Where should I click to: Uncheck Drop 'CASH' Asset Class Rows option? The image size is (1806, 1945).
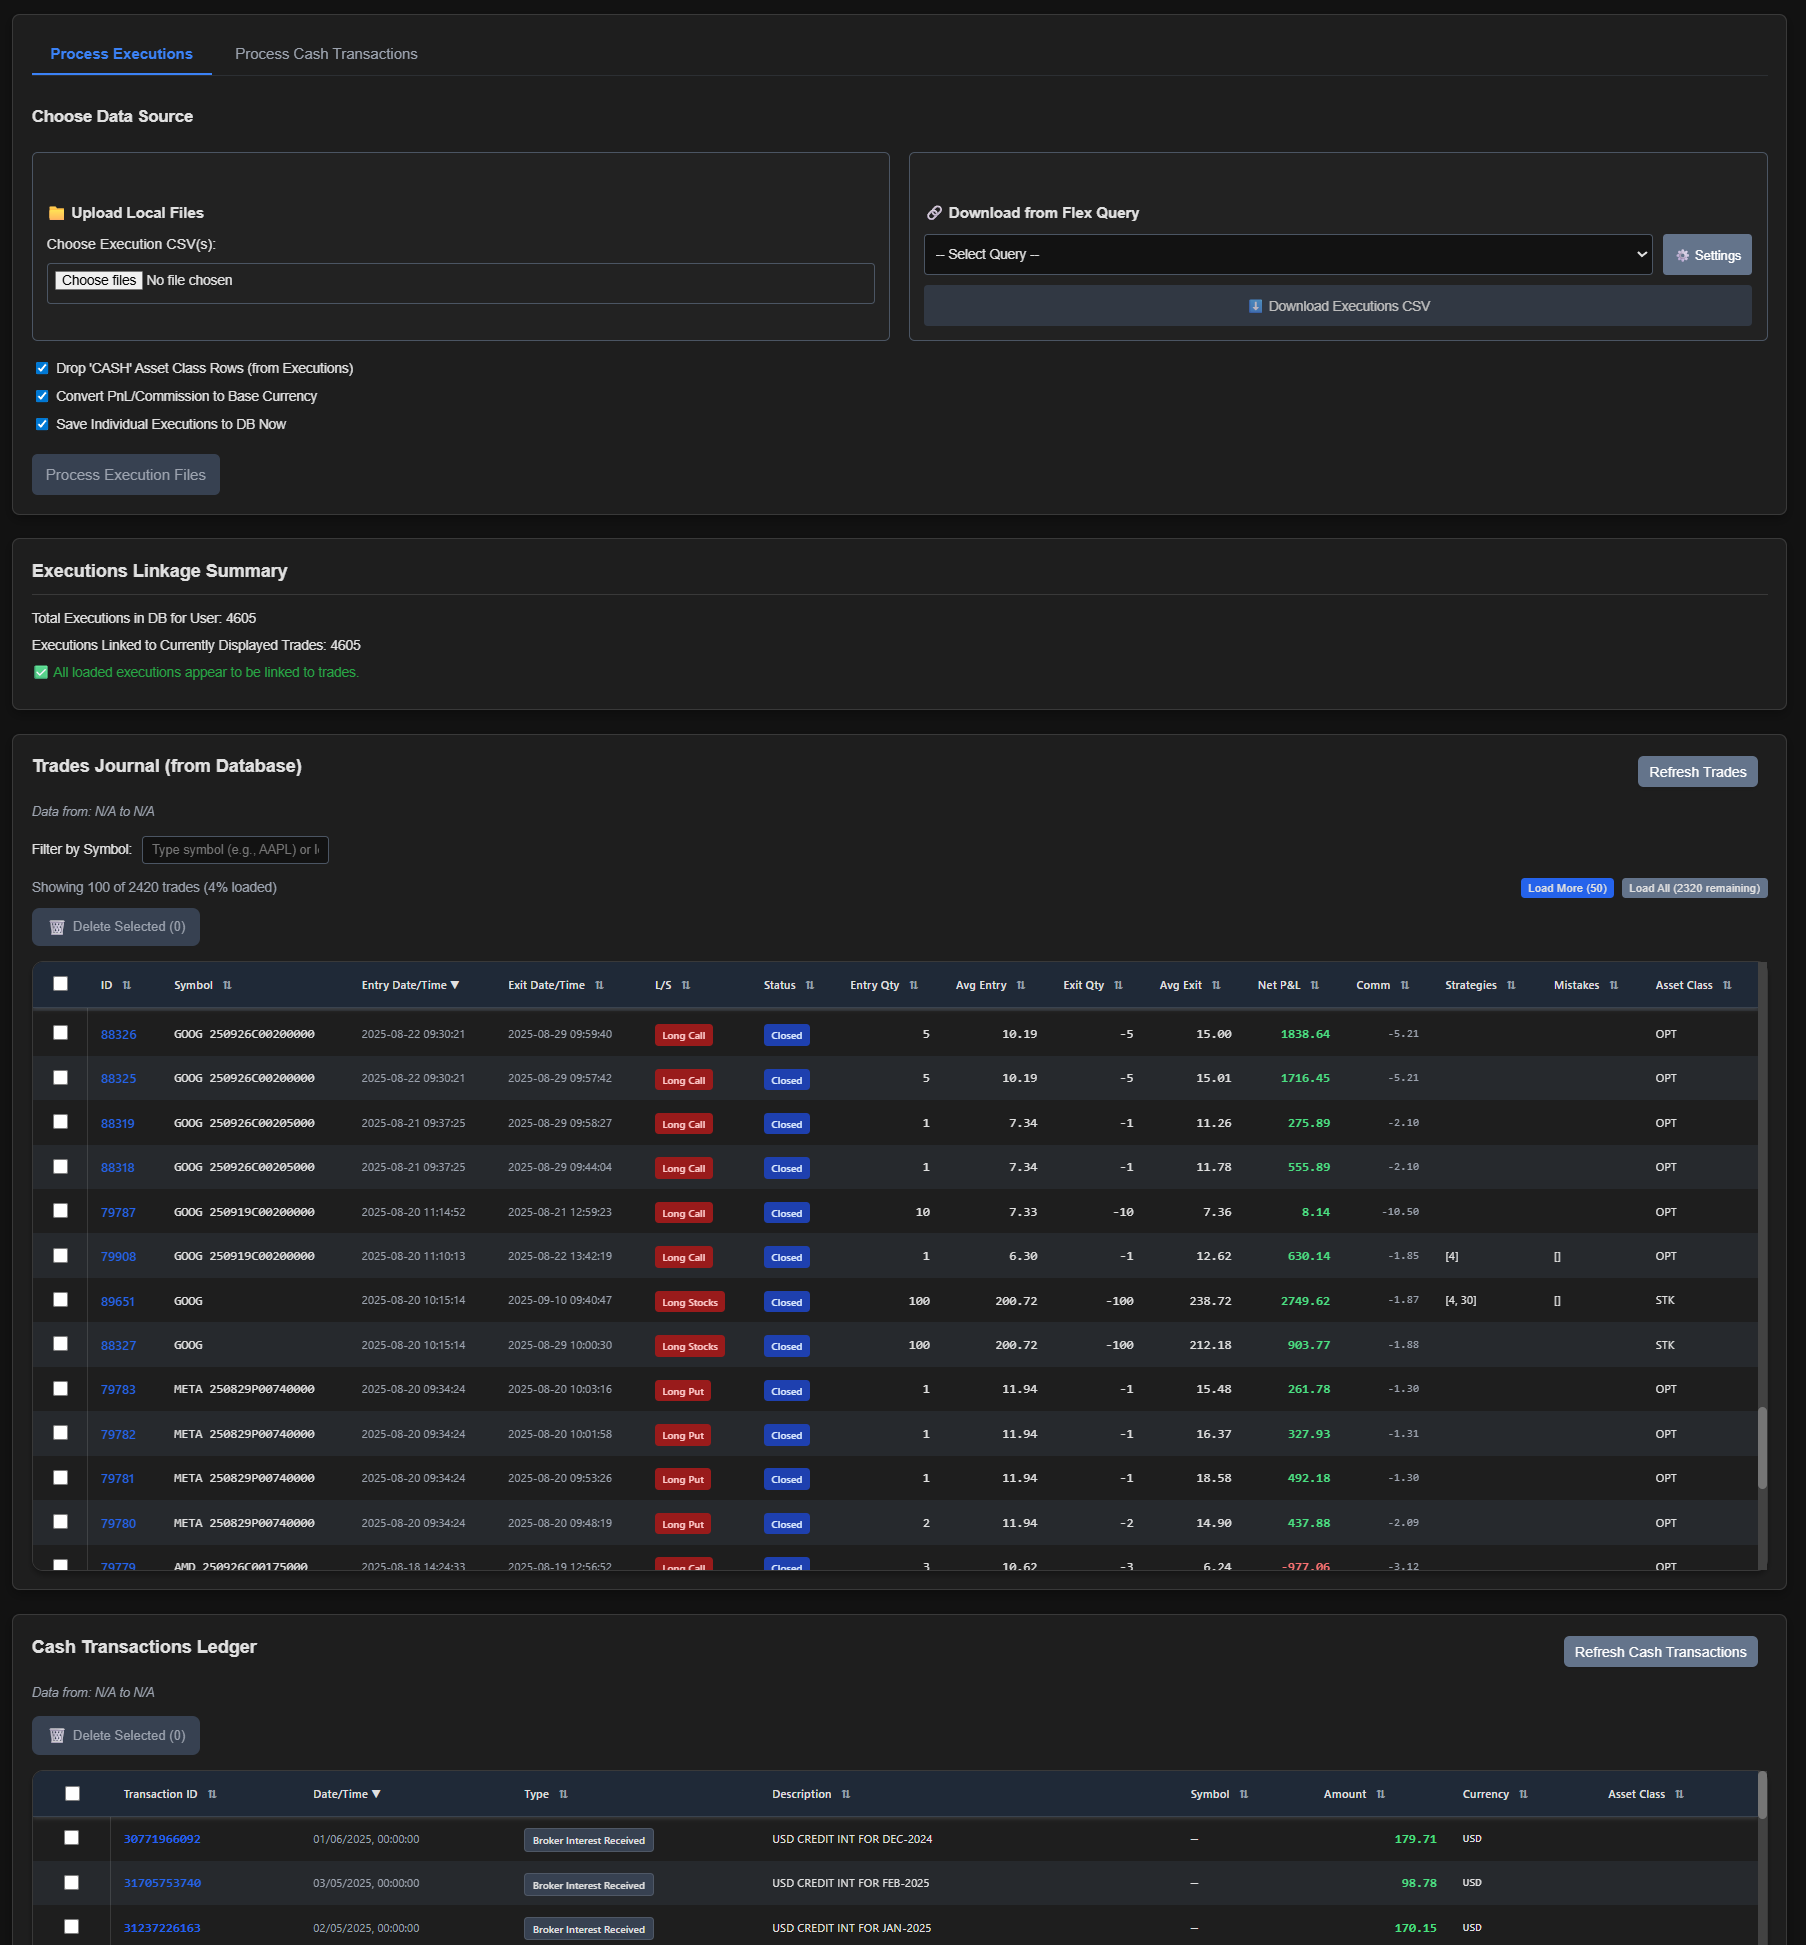[x=42, y=368]
